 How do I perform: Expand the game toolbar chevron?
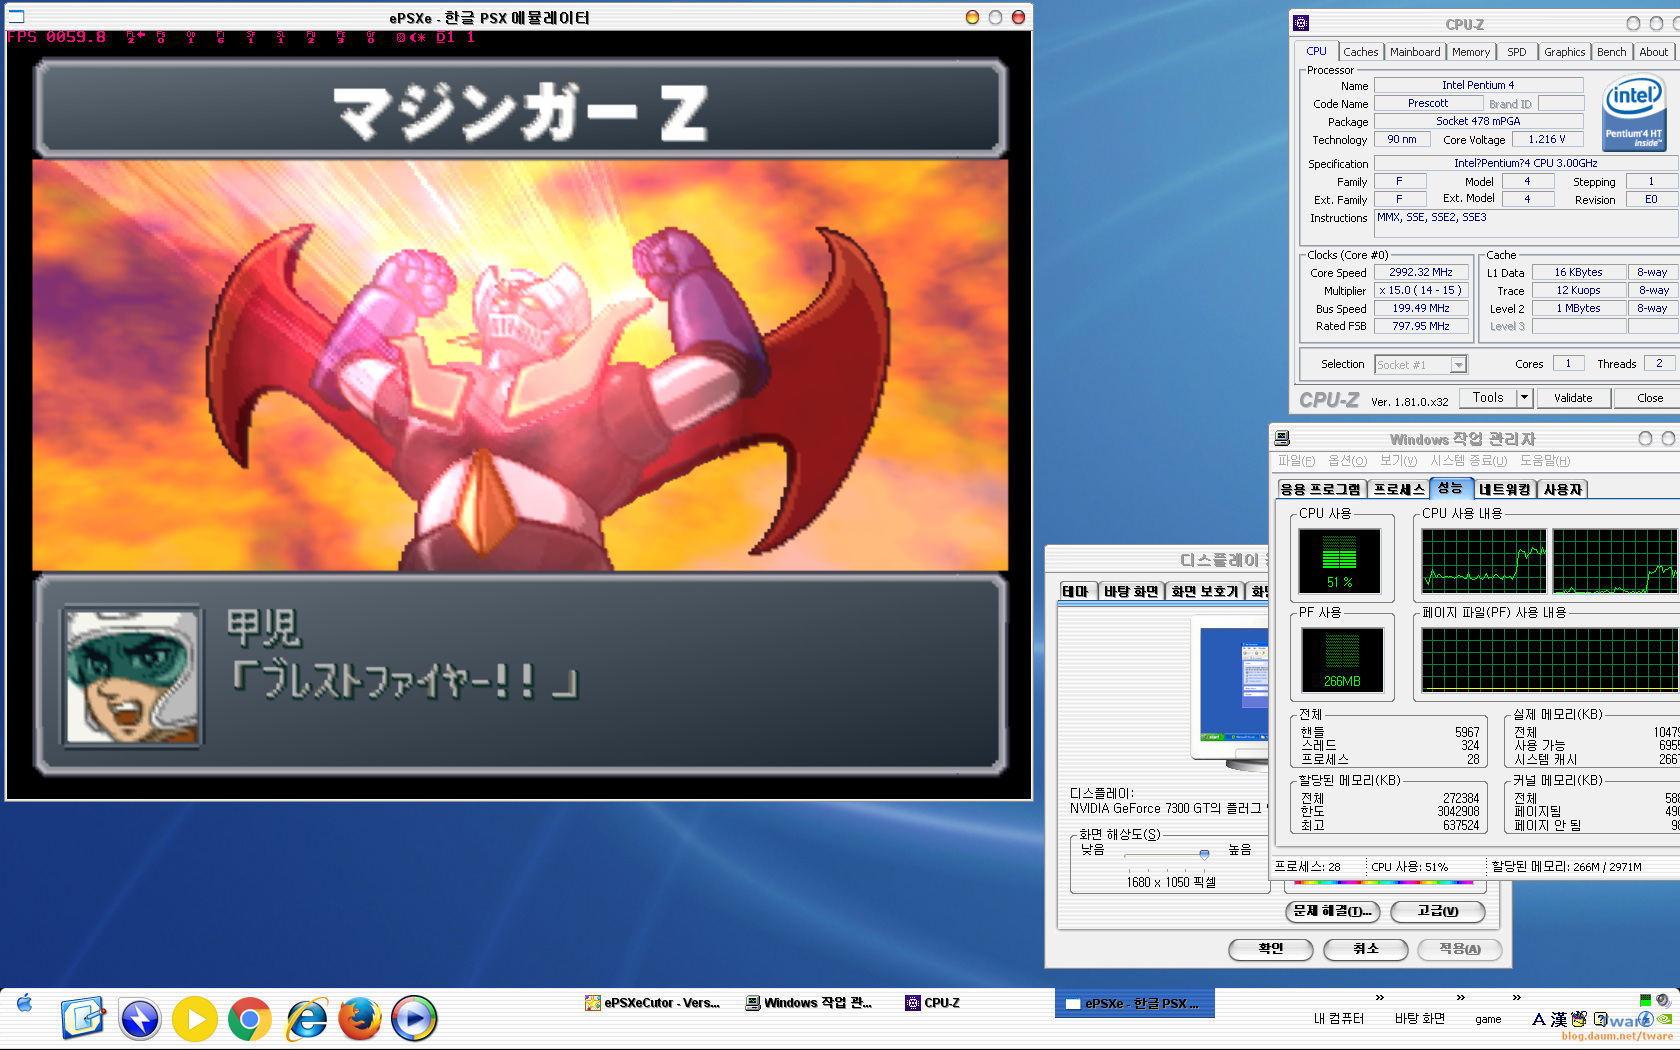coord(1517,998)
